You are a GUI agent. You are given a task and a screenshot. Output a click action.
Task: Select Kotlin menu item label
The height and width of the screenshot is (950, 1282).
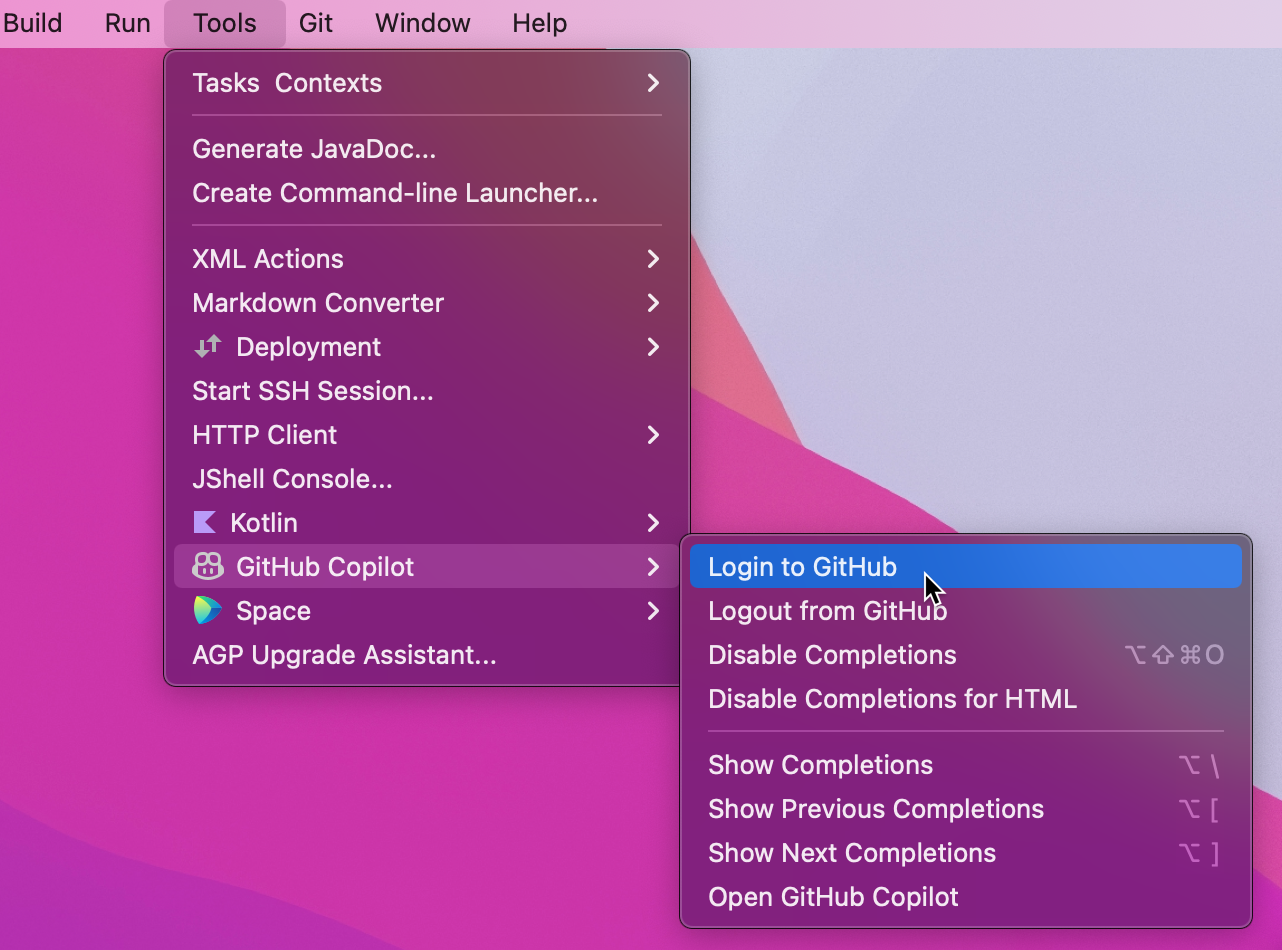click(264, 523)
